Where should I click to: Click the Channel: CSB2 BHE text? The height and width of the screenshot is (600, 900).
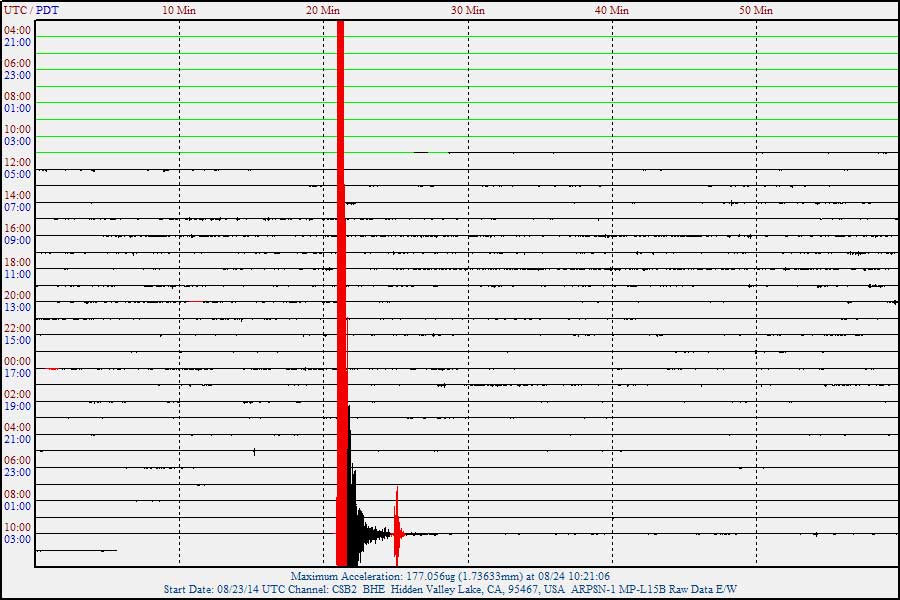336,589
